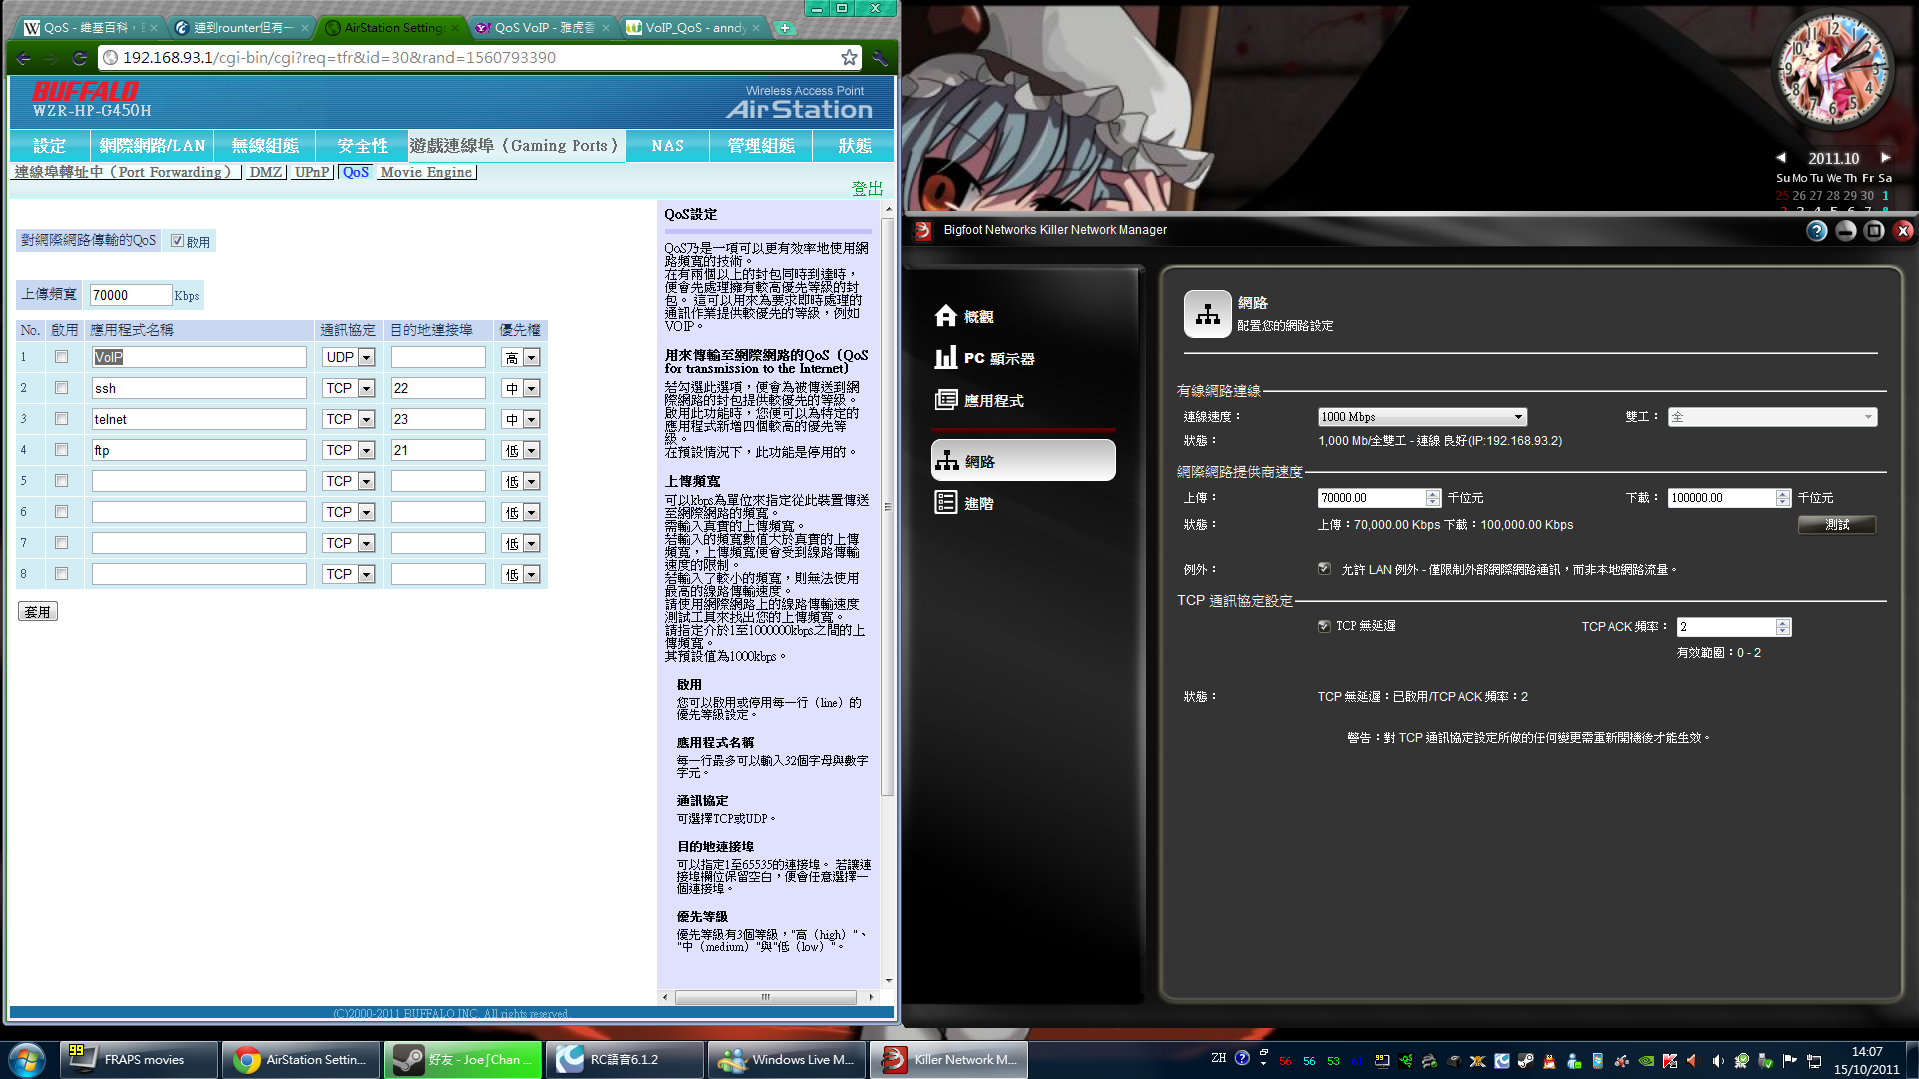The image size is (1919, 1079).
Task: Toggle the TCP 無延遲 checkbox
Action: pyautogui.click(x=1324, y=626)
